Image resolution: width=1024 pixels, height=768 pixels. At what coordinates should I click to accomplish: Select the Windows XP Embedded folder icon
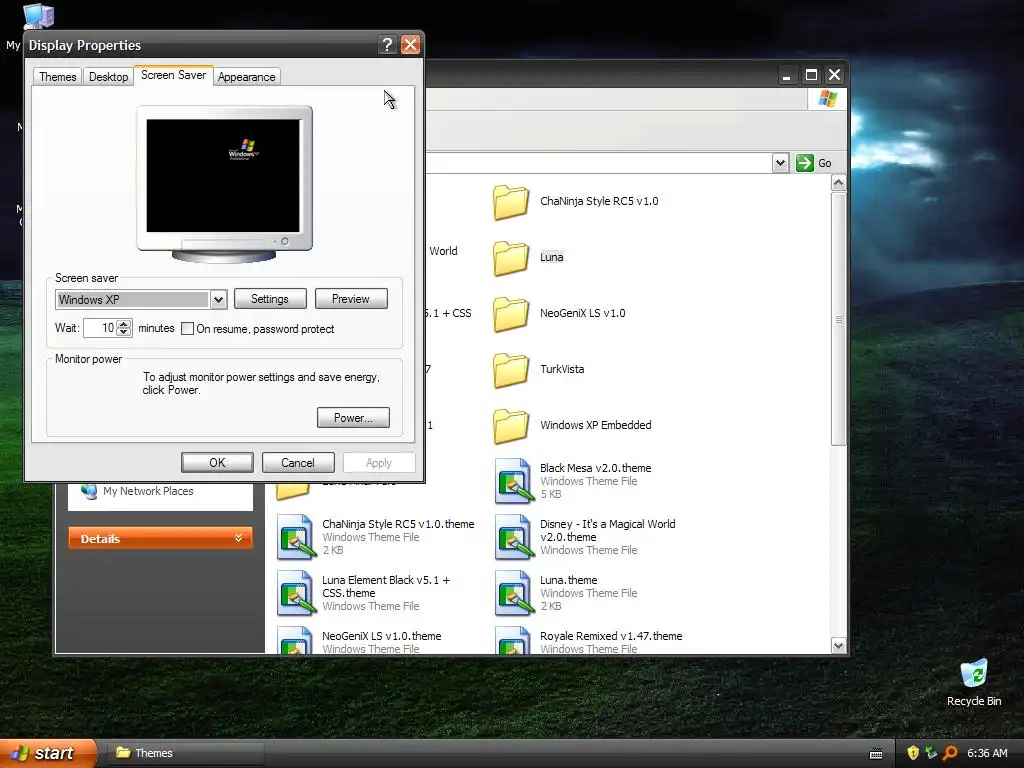point(511,426)
